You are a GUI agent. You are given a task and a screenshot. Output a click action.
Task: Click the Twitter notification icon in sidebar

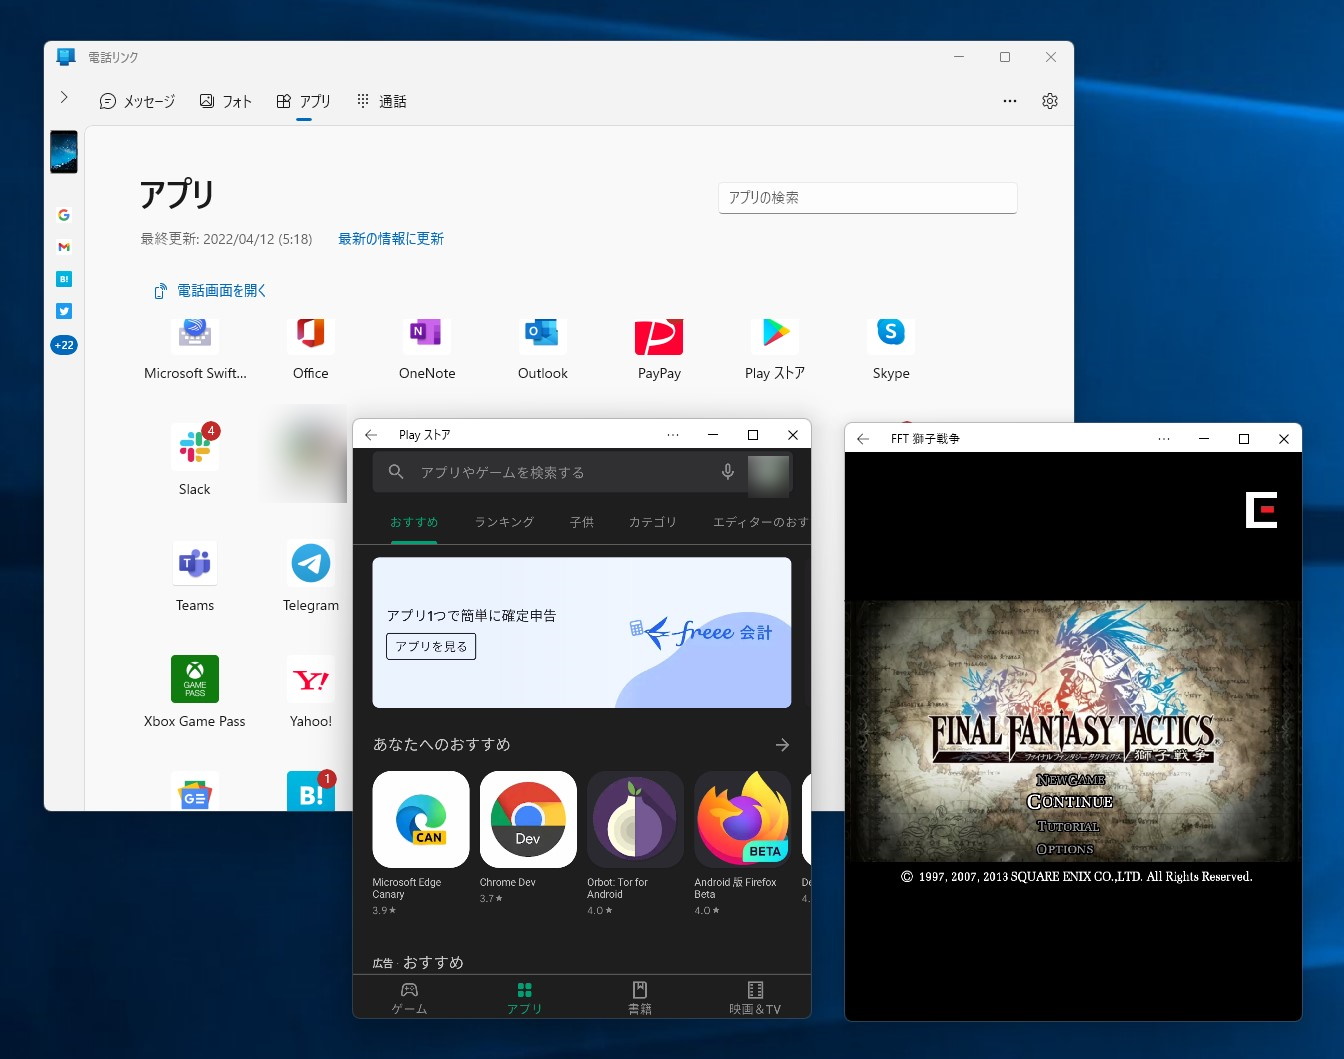[x=64, y=311]
